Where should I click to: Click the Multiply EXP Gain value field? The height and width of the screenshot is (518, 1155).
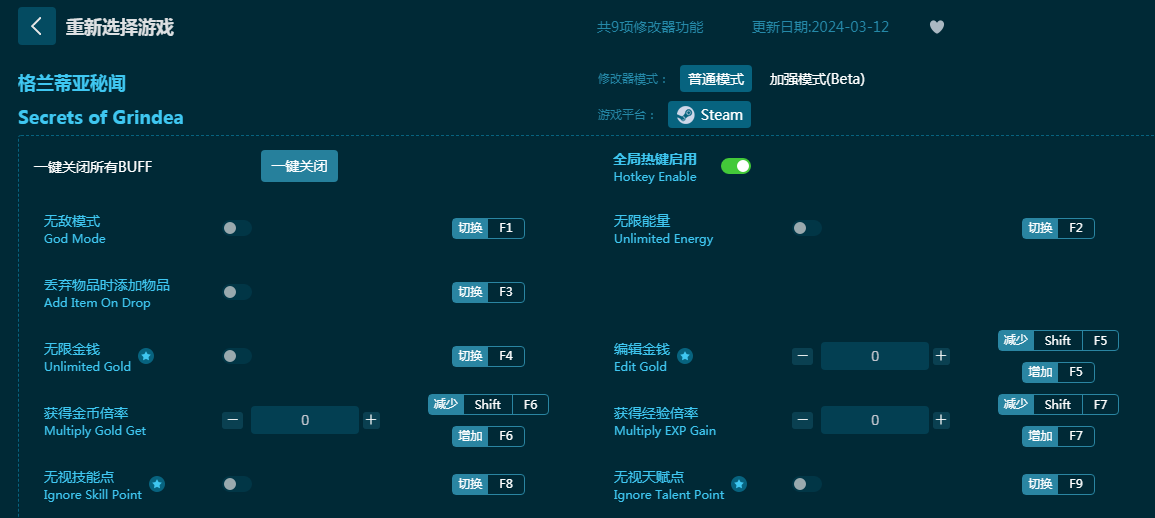tap(874, 420)
